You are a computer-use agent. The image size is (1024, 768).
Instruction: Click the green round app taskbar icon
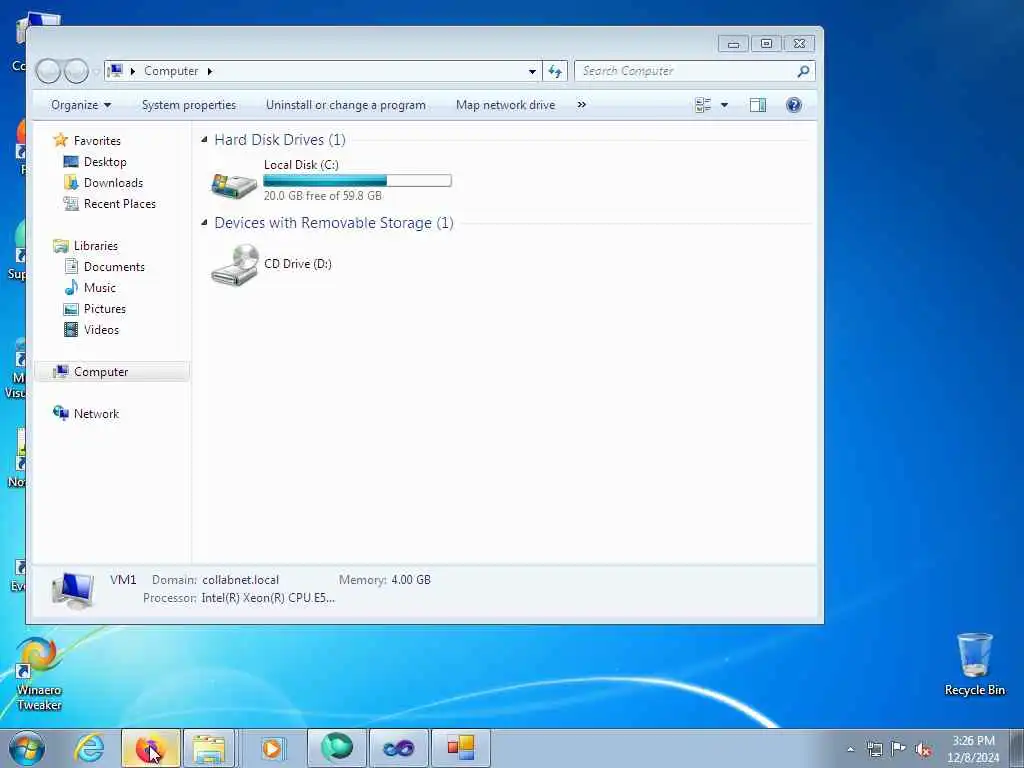[336, 748]
